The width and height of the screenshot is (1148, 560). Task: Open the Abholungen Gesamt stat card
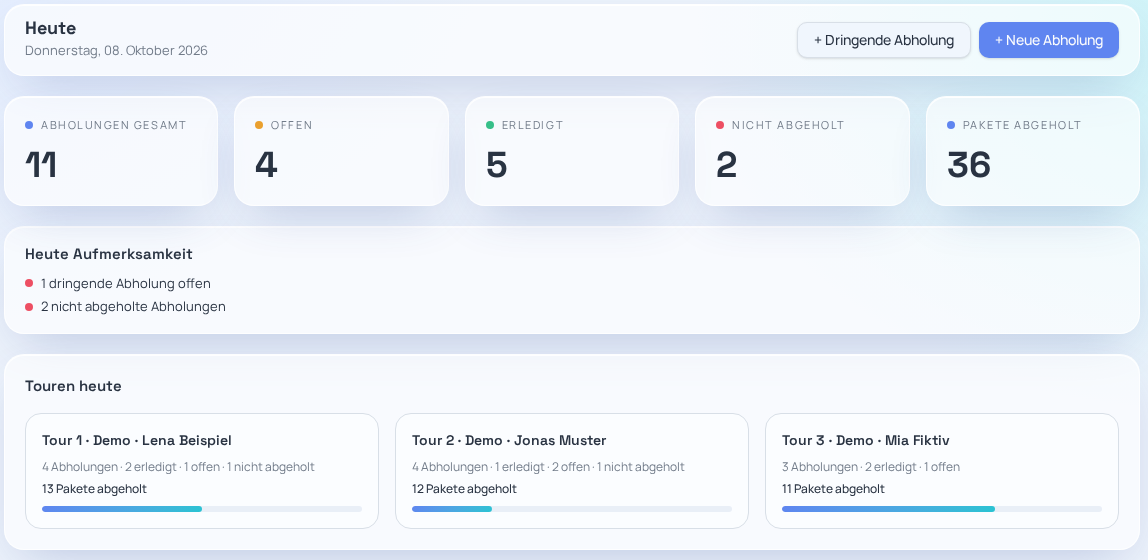(x=111, y=152)
